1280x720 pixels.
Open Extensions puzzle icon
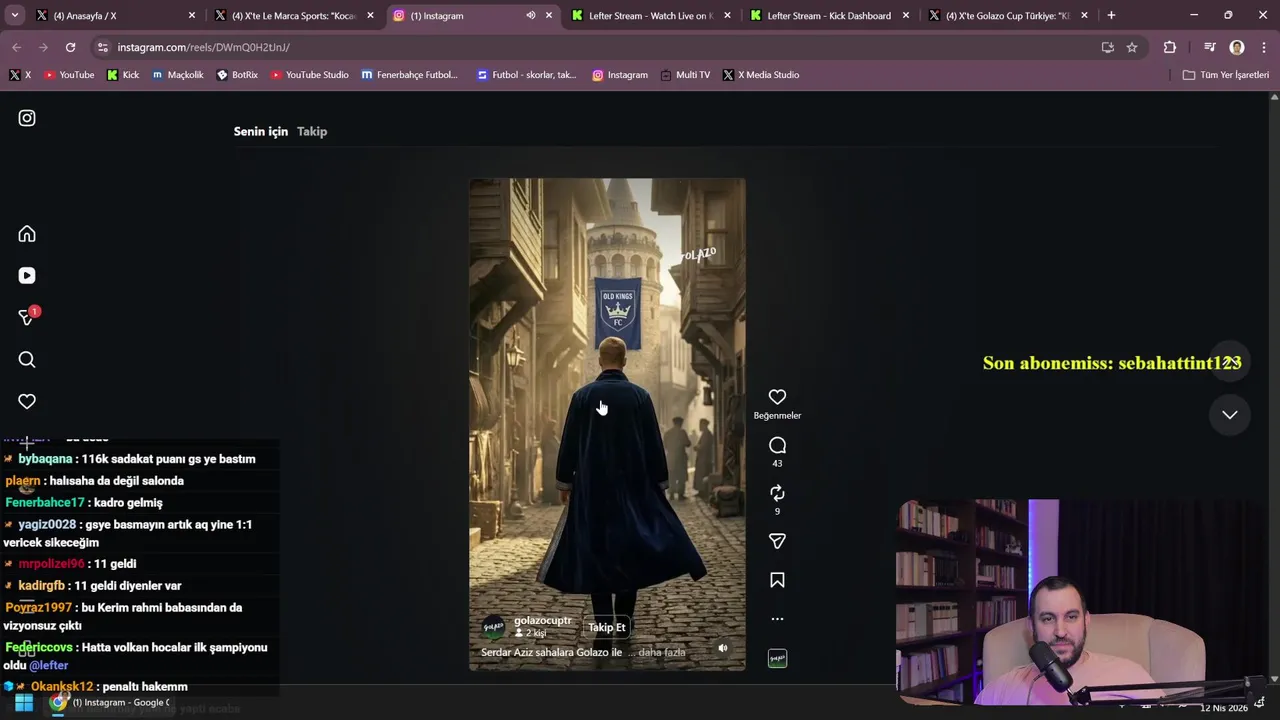pyautogui.click(x=1170, y=47)
